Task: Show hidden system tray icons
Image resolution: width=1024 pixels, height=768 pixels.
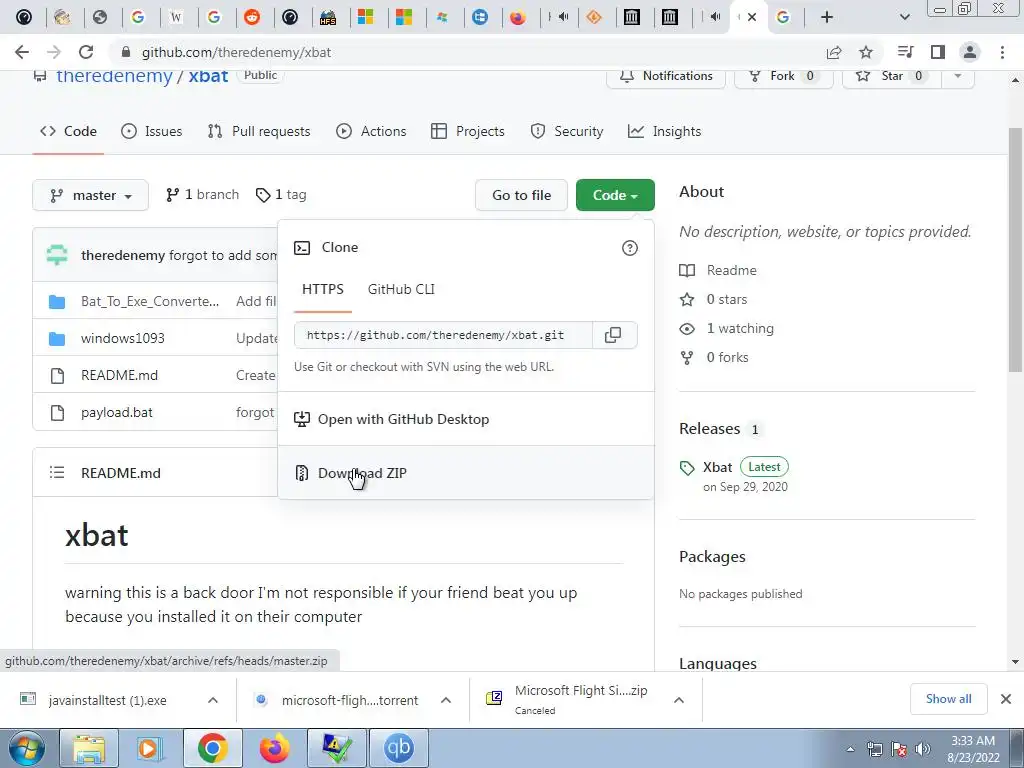Action: (x=850, y=749)
